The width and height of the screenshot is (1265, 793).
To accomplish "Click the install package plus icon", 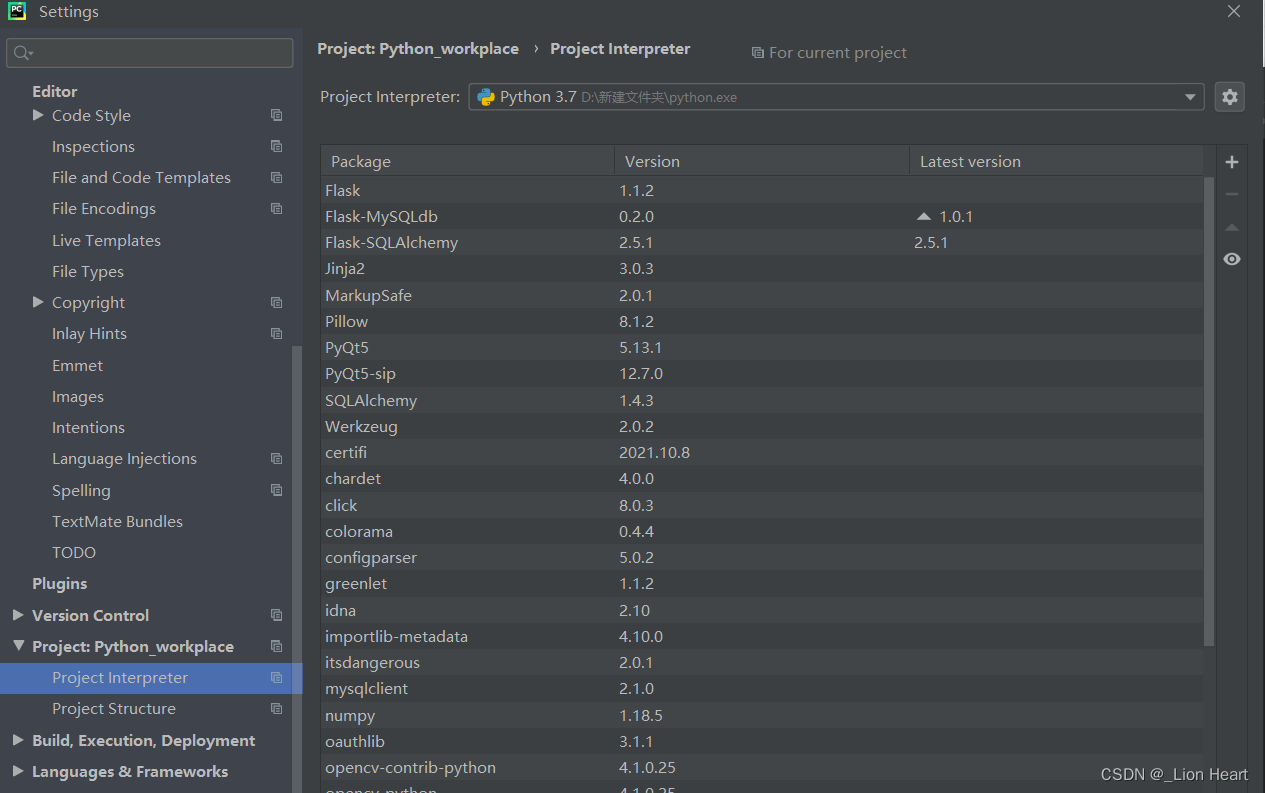I will pyautogui.click(x=1232, y=162).
